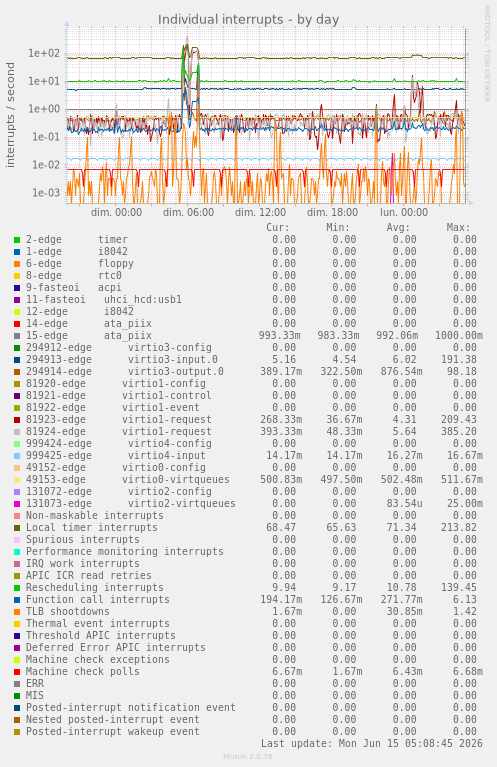
Task: Click the Last update timestamp text
Action: point(372,744)
